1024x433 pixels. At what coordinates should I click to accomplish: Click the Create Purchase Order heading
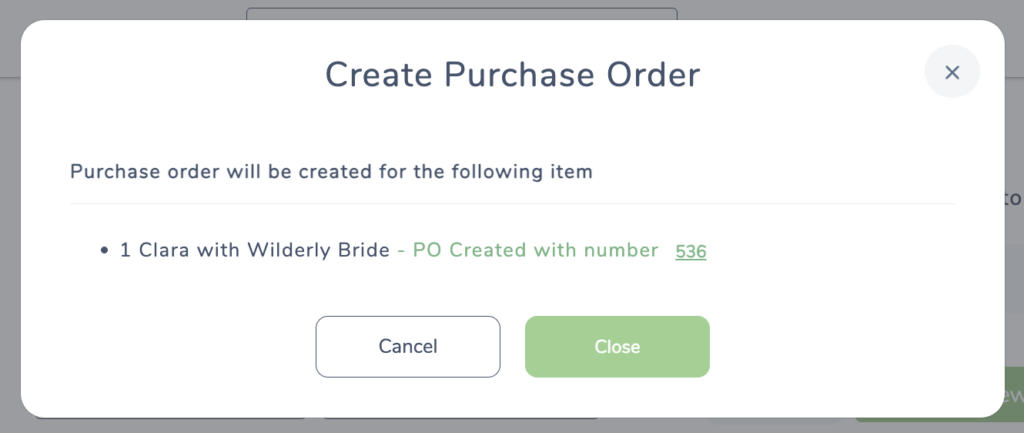coord(513,74)
